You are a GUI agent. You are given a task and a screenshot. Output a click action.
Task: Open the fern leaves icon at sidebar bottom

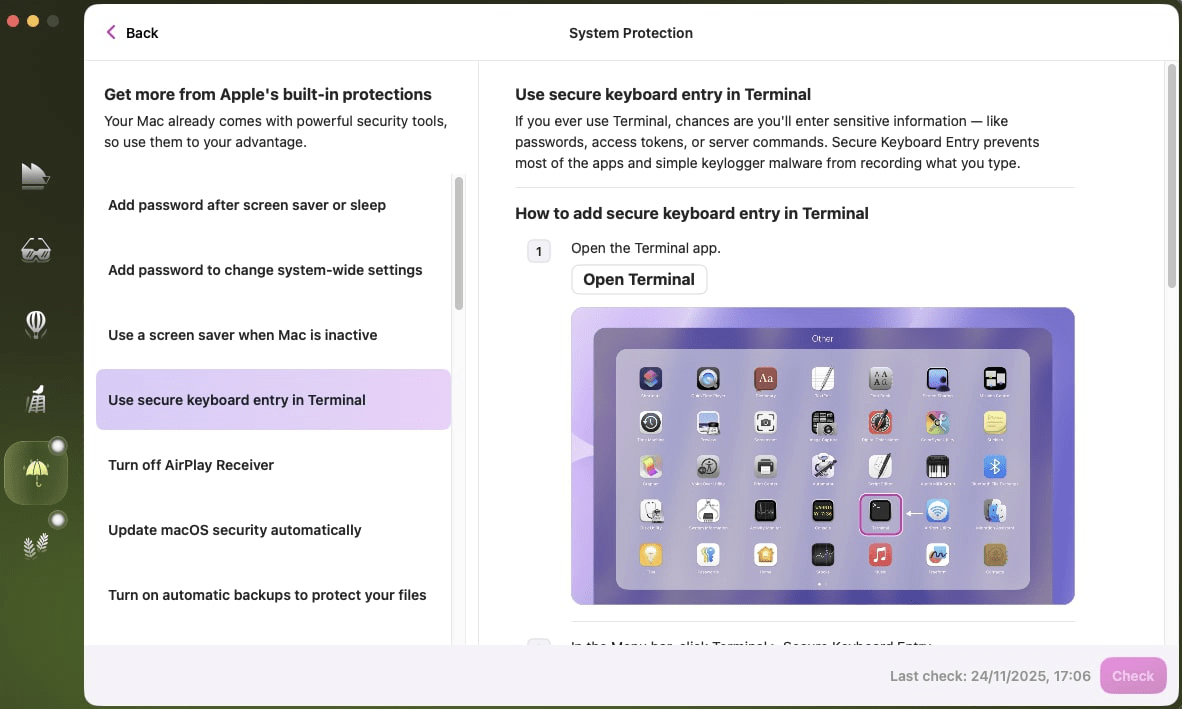point(36,543)
